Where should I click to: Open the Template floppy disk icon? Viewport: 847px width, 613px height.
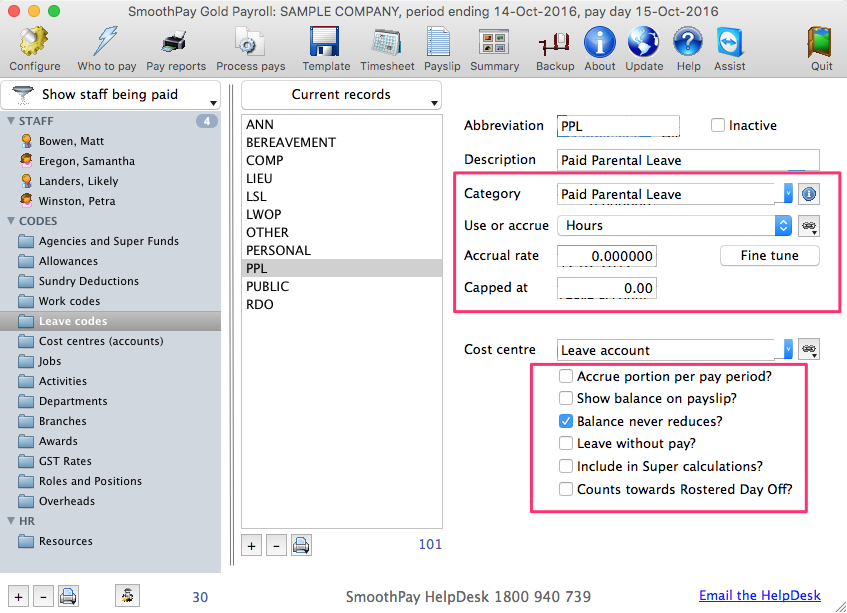click(326, 49)
